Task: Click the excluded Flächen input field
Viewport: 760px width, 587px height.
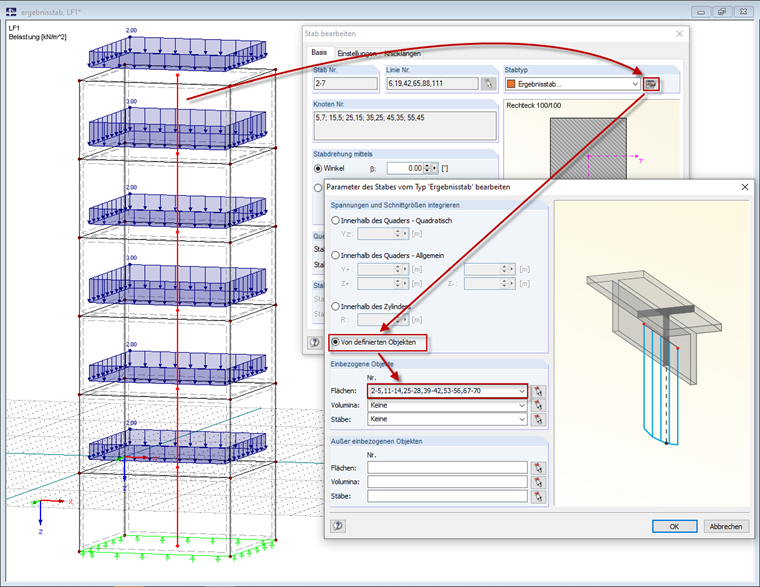Action: (447, 468)
